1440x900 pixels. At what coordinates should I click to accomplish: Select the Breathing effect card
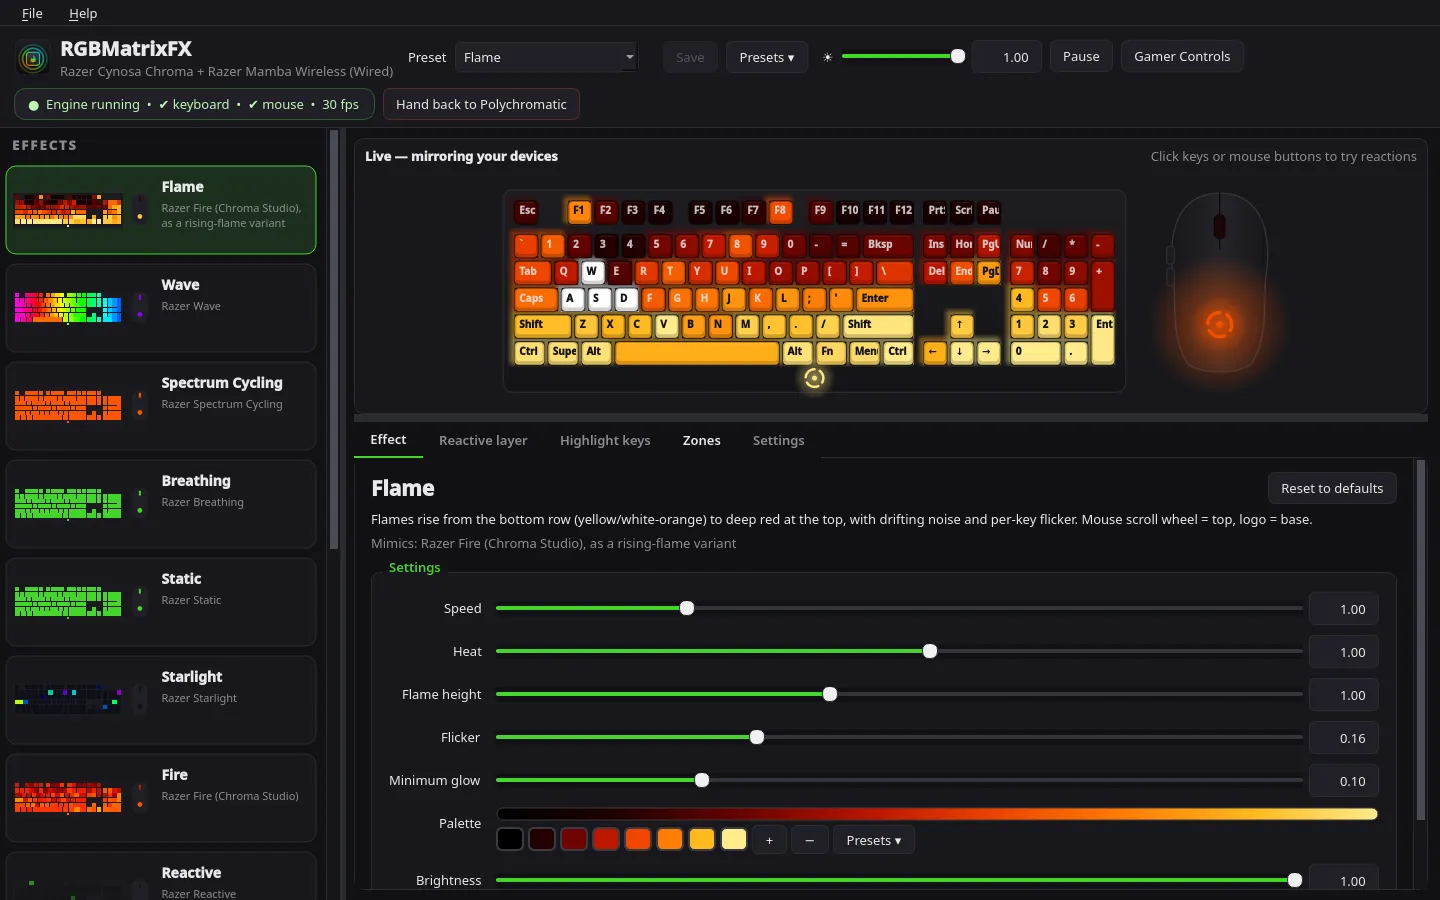pyautogui.click(x=161, y=504)
